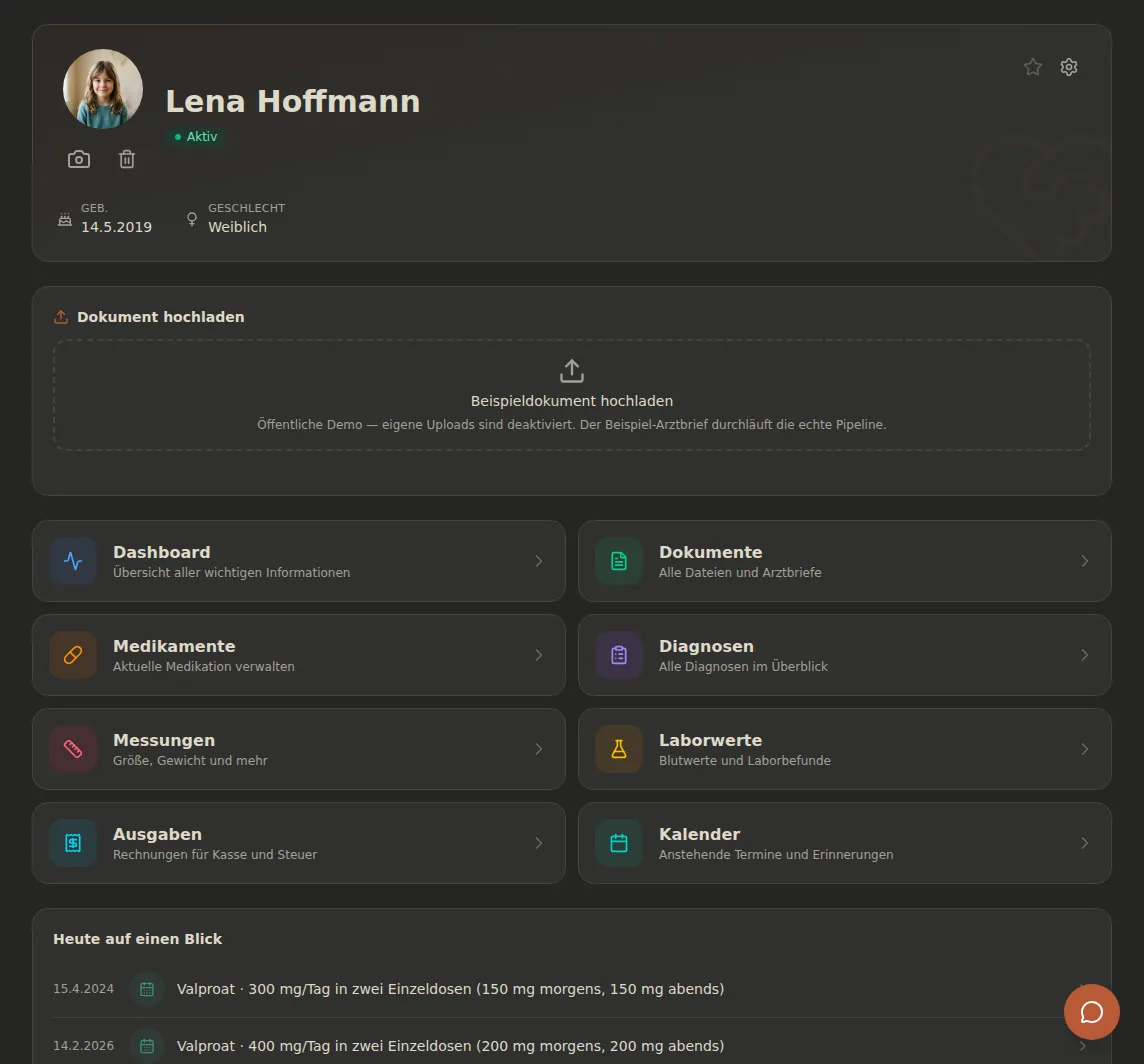Select the Dokumente title
The height and width of the screenshot is (1064, 1144).
[711, 552]
